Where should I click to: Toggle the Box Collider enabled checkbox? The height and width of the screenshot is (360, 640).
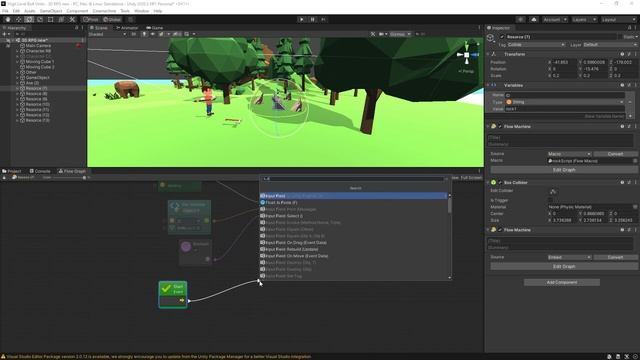coord(500,182)
